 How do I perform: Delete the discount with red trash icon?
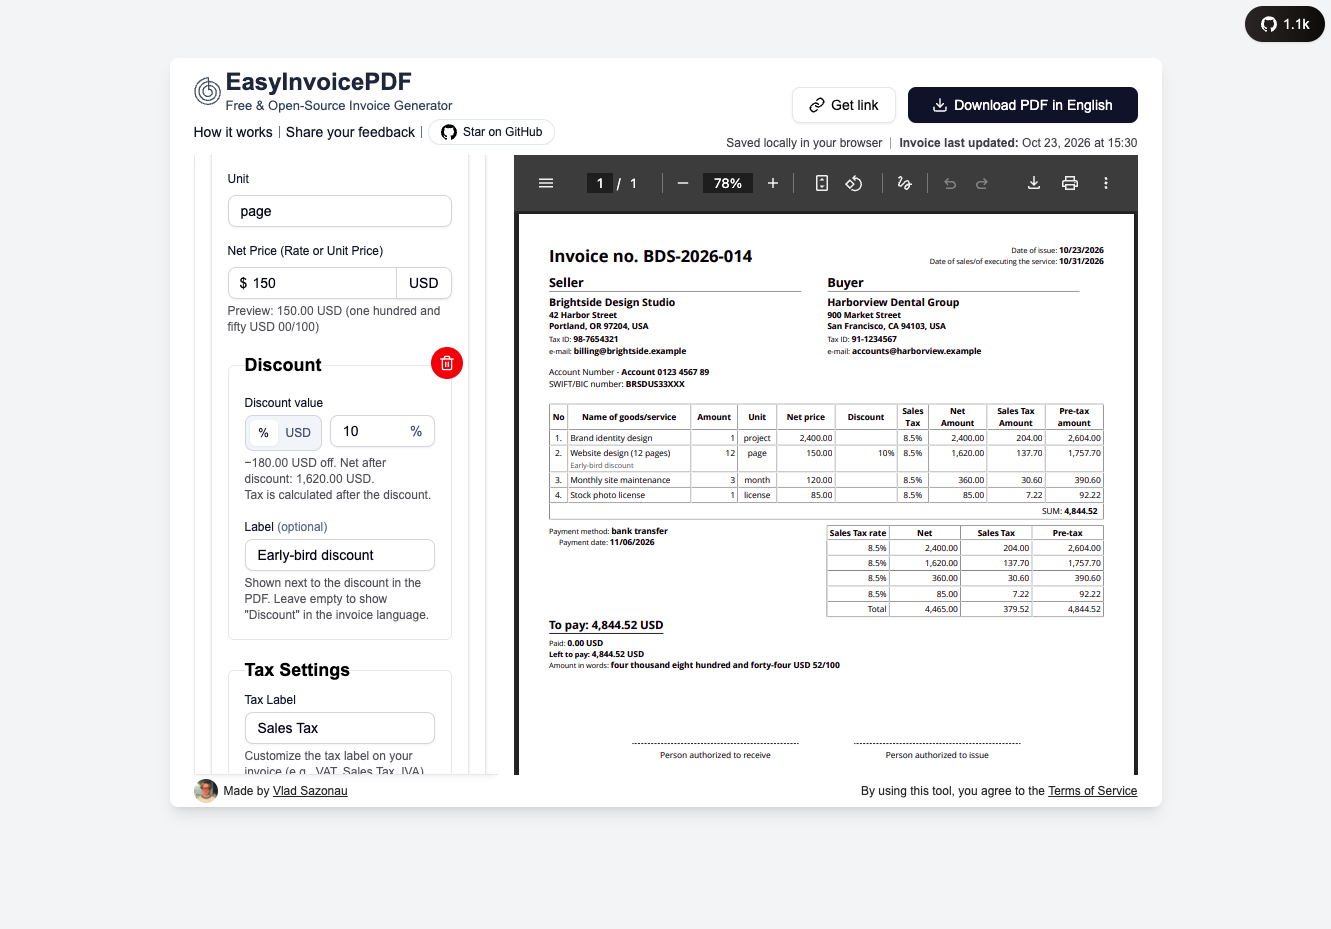(x=447, y=363)
